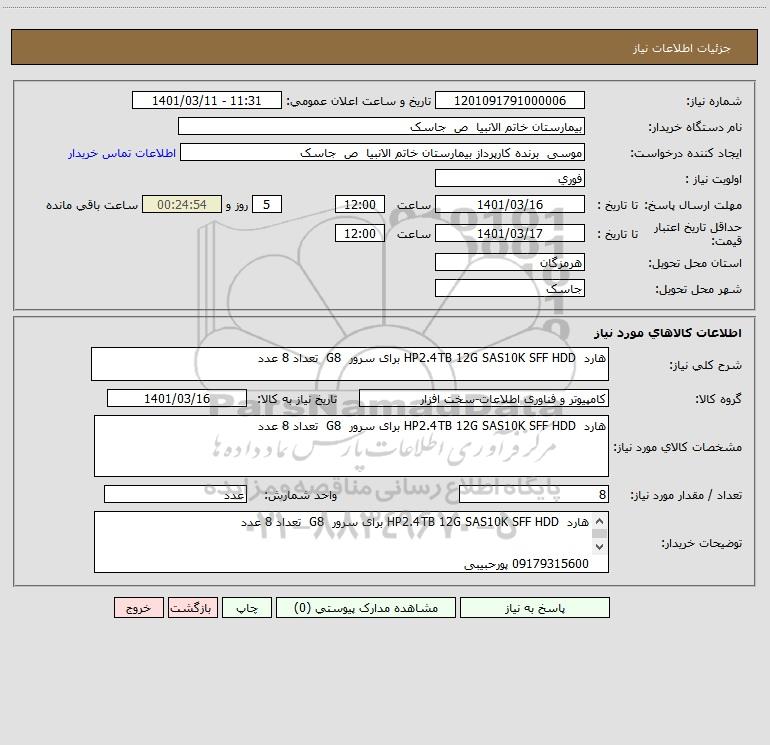
Task: Click the priority field showing 'فوری'
Action: [510, 178]
